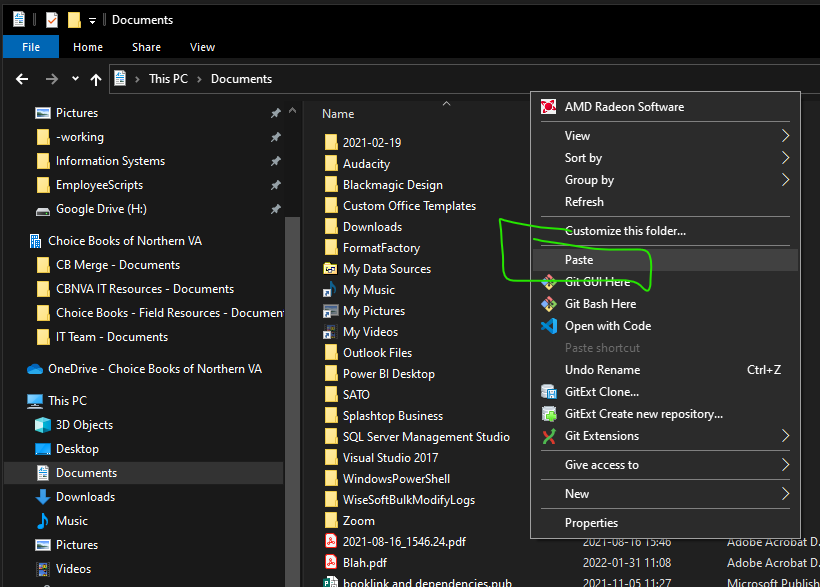The height and width of the screenshot is (587, 820).
Task: Click GitExt Create new repository icon
Action: [549, 414]
